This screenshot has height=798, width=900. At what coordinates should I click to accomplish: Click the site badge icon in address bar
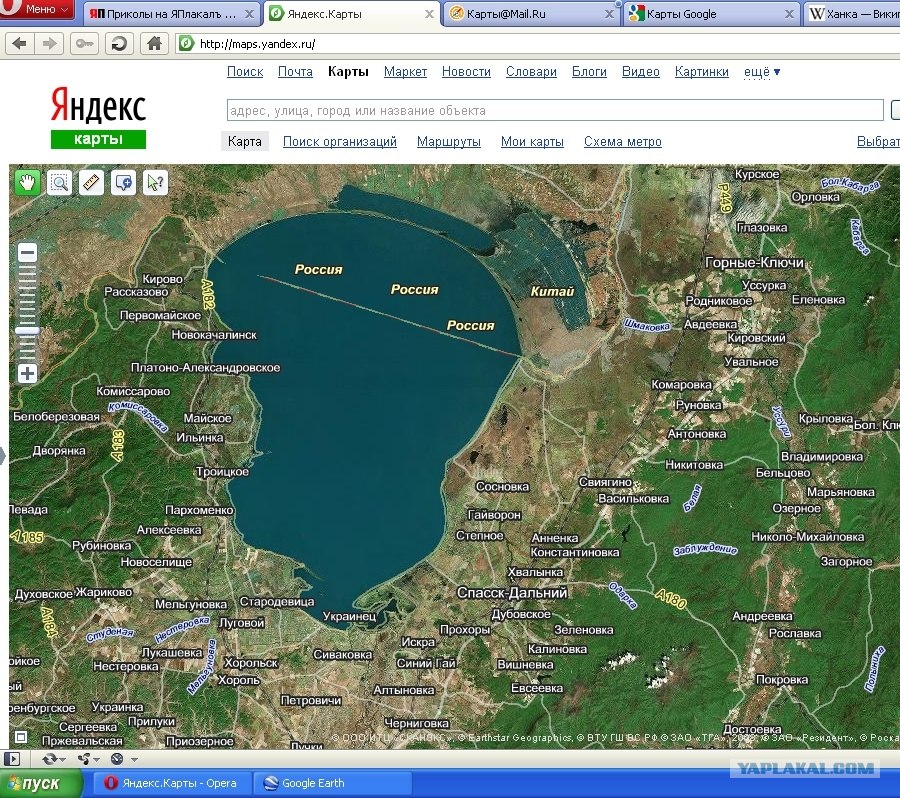(186, 43)
